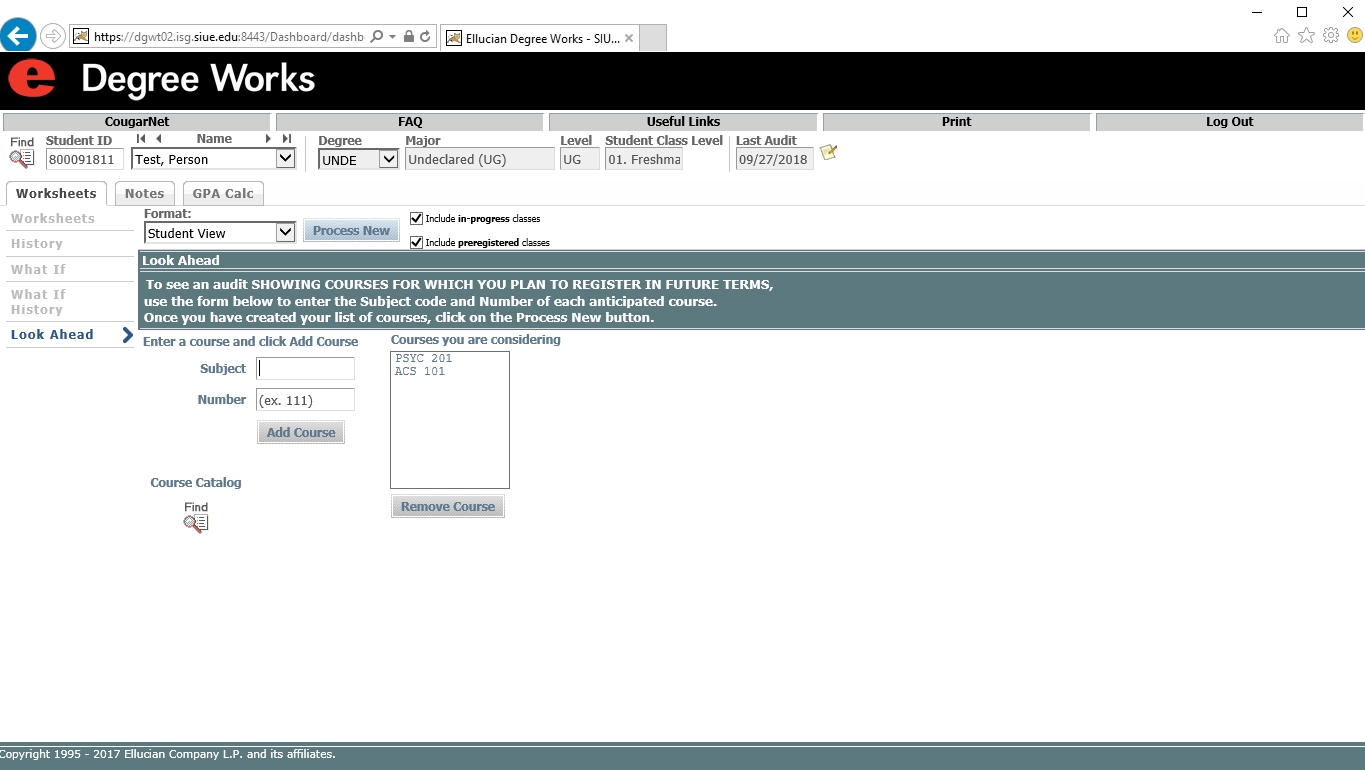This screenshot has width=1365, height=770.
Task: Open the Format dropdown set to Student View
Action: point(285,232)
